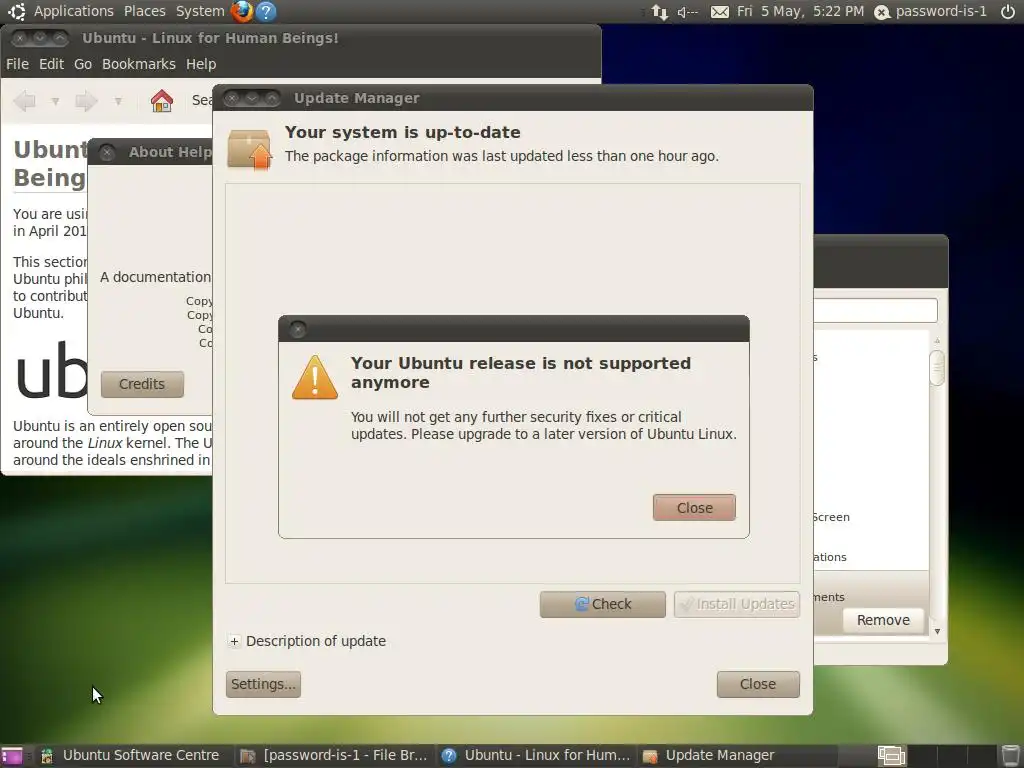Open Go menu in Help browser
This screenshot has width=1024, height=768.
(x=82, y=64)
